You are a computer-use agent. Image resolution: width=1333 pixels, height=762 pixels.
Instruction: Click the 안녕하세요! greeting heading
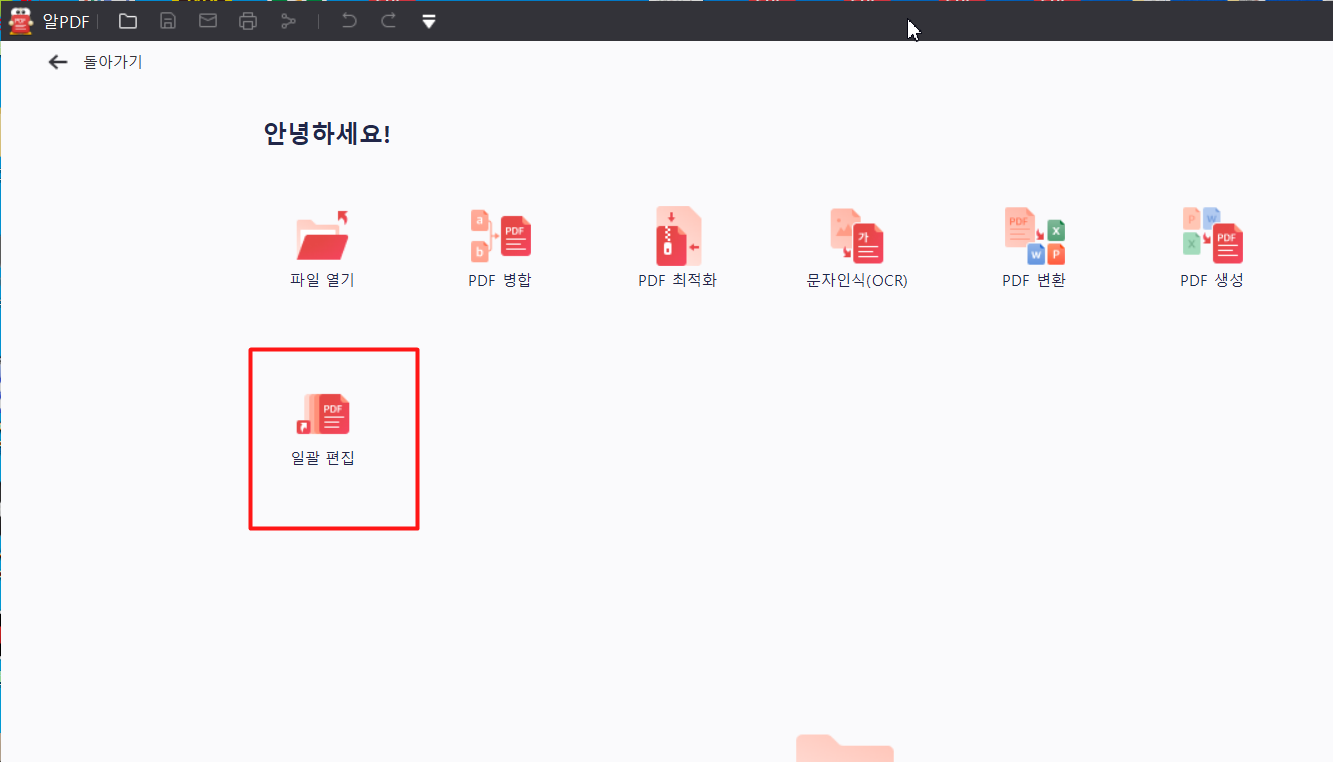coord(327,133)
